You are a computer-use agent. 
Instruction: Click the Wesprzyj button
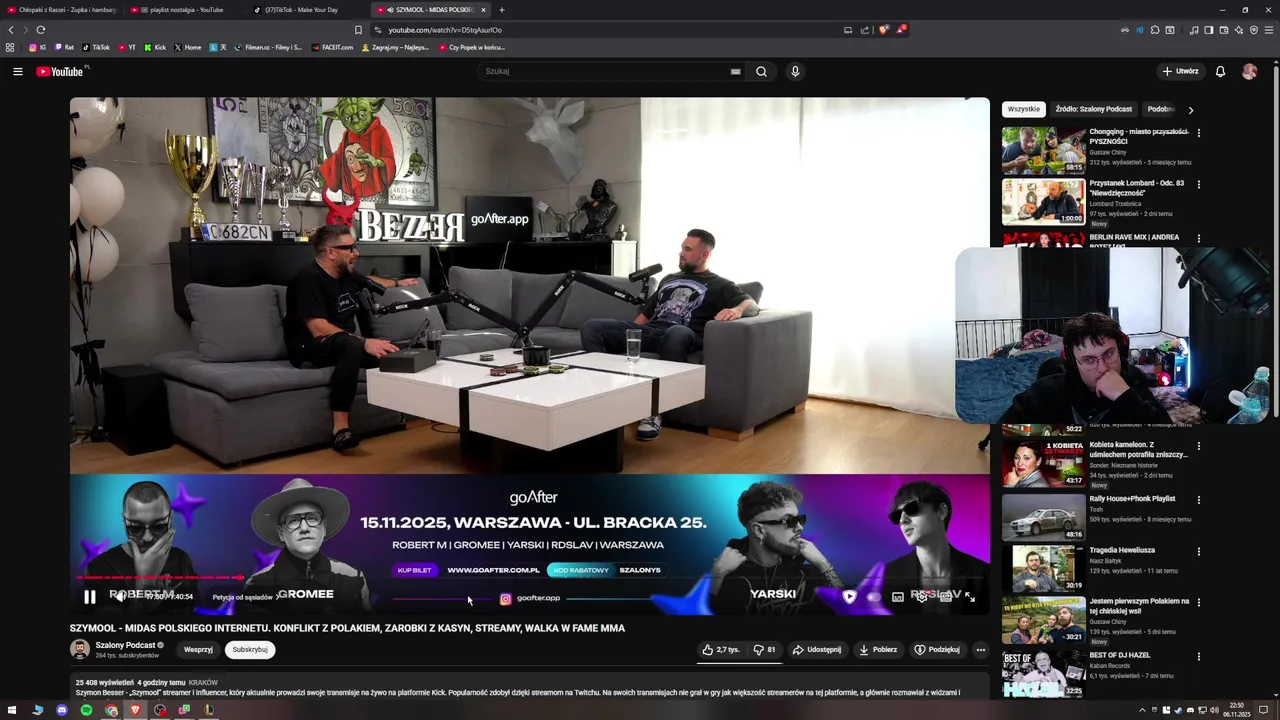pos(198,650)
